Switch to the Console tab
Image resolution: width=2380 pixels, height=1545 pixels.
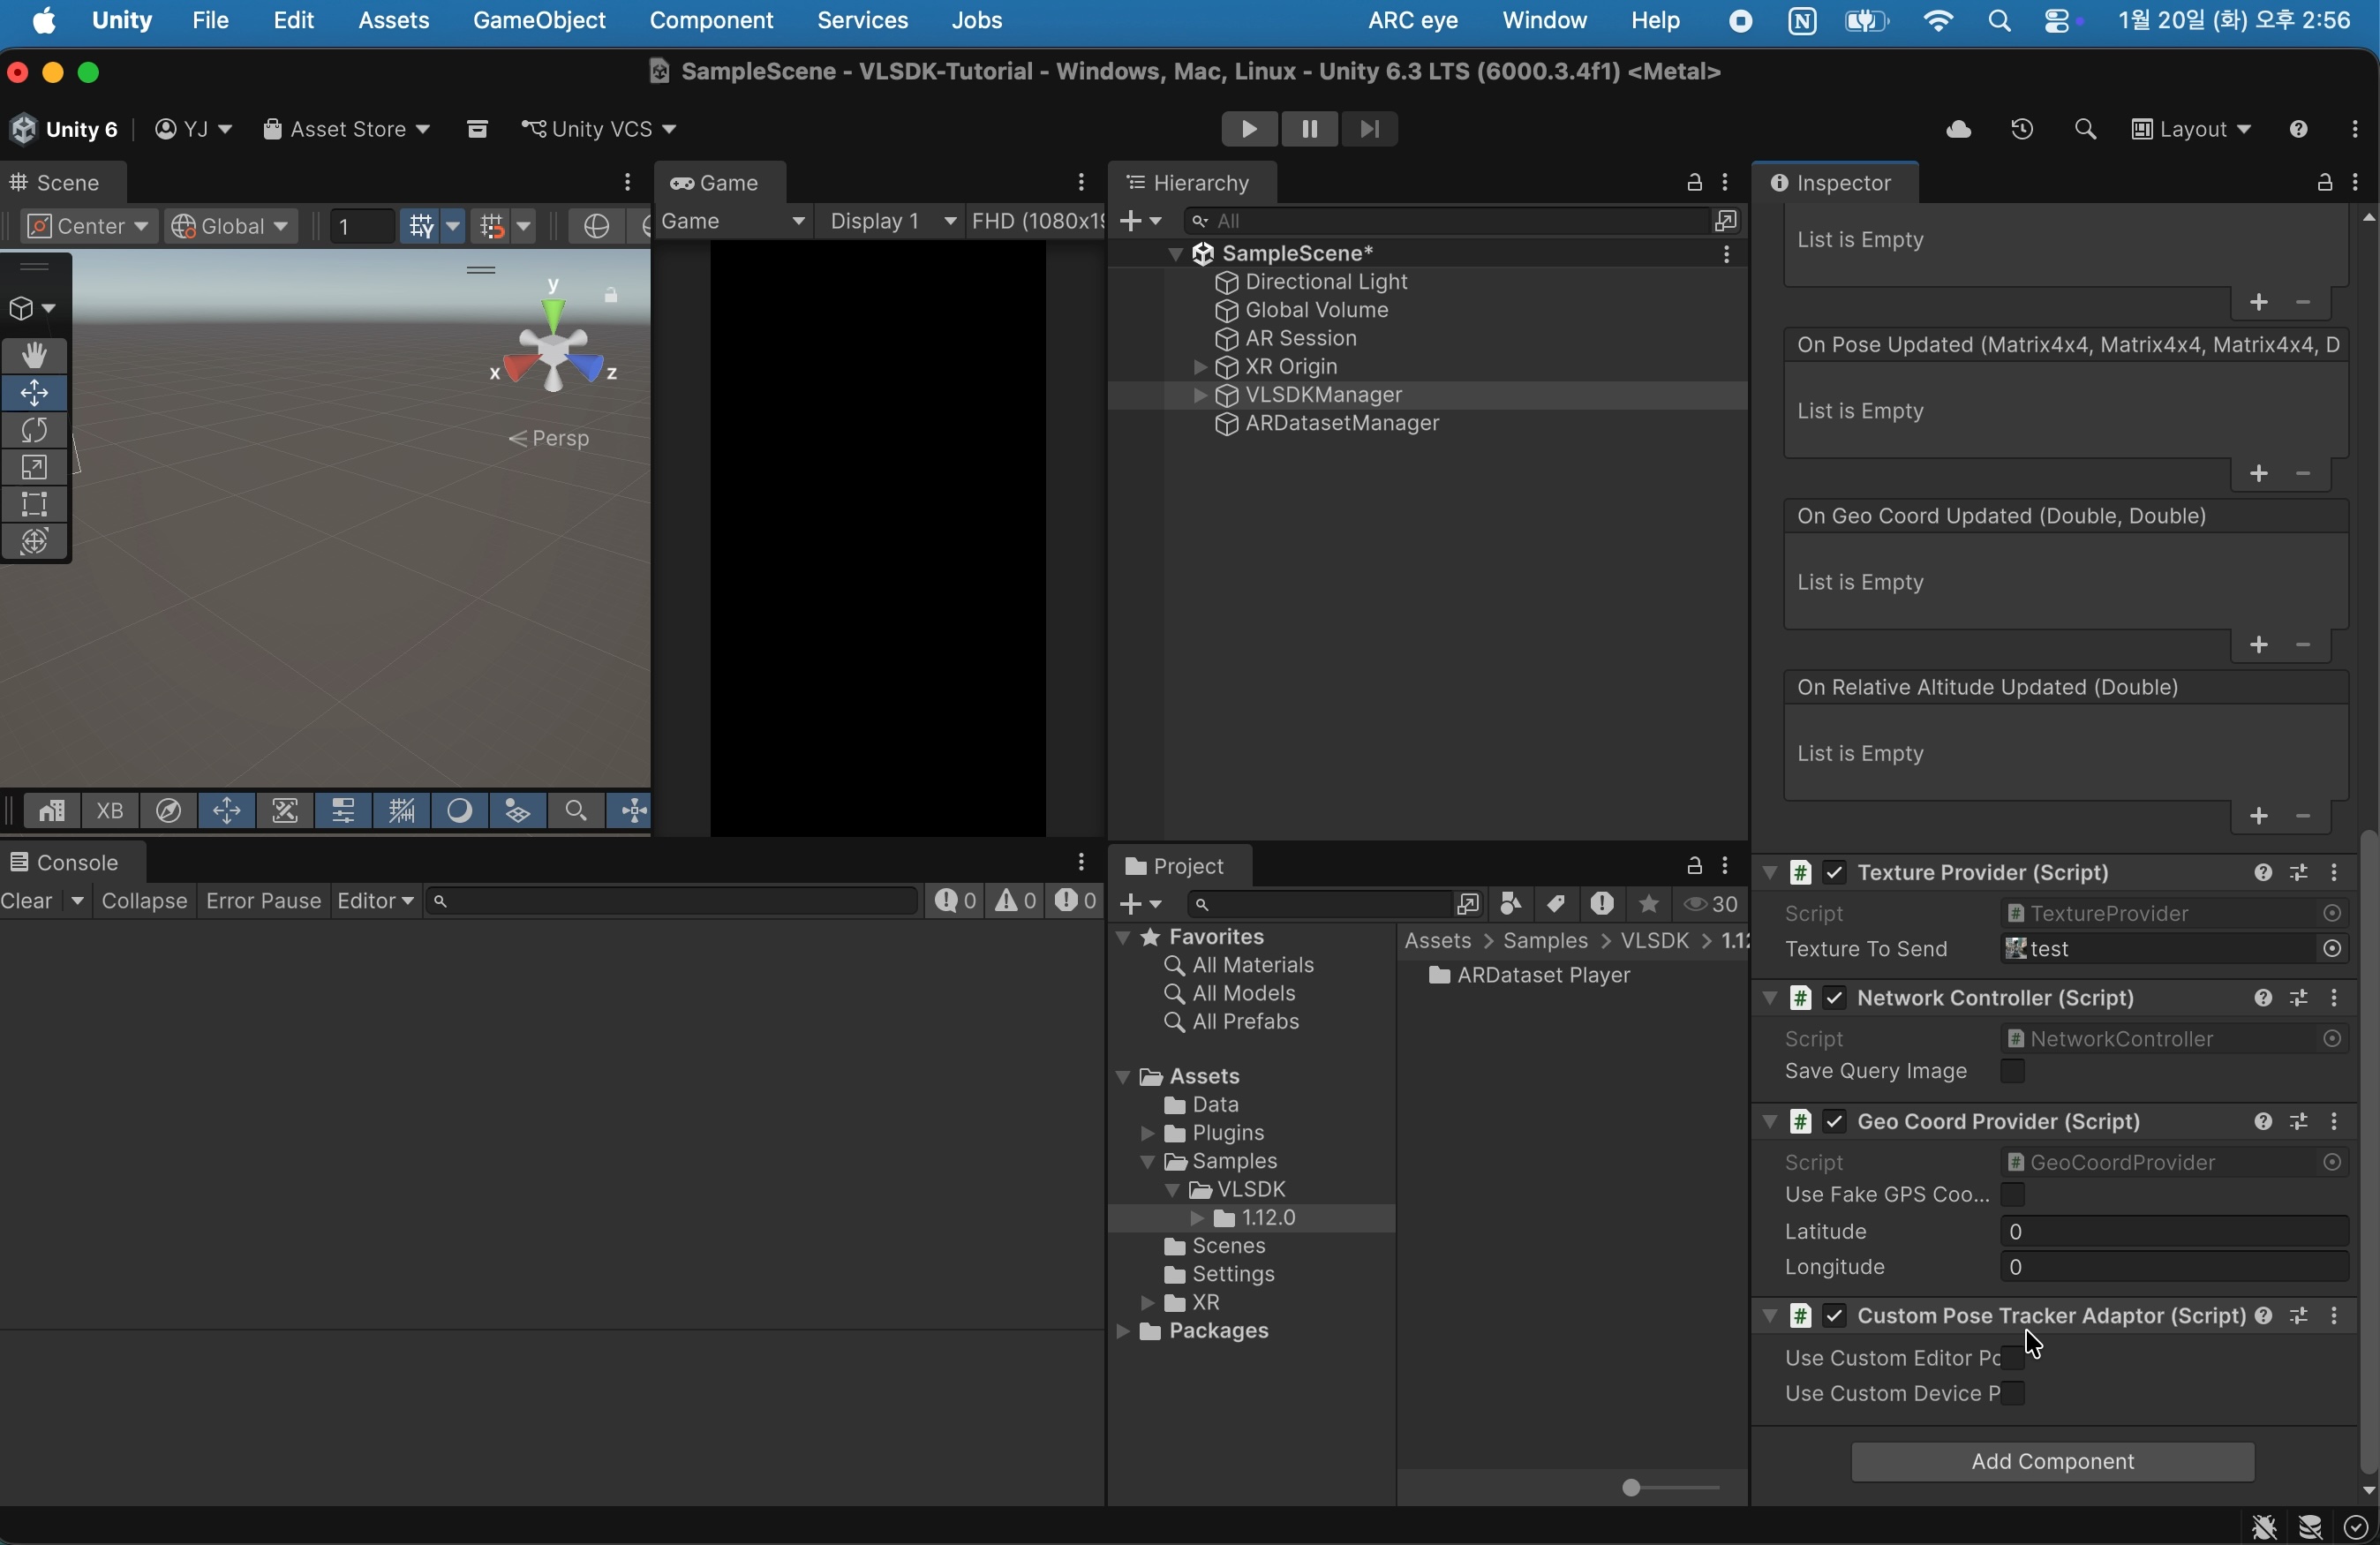click(x=66, y=862)
